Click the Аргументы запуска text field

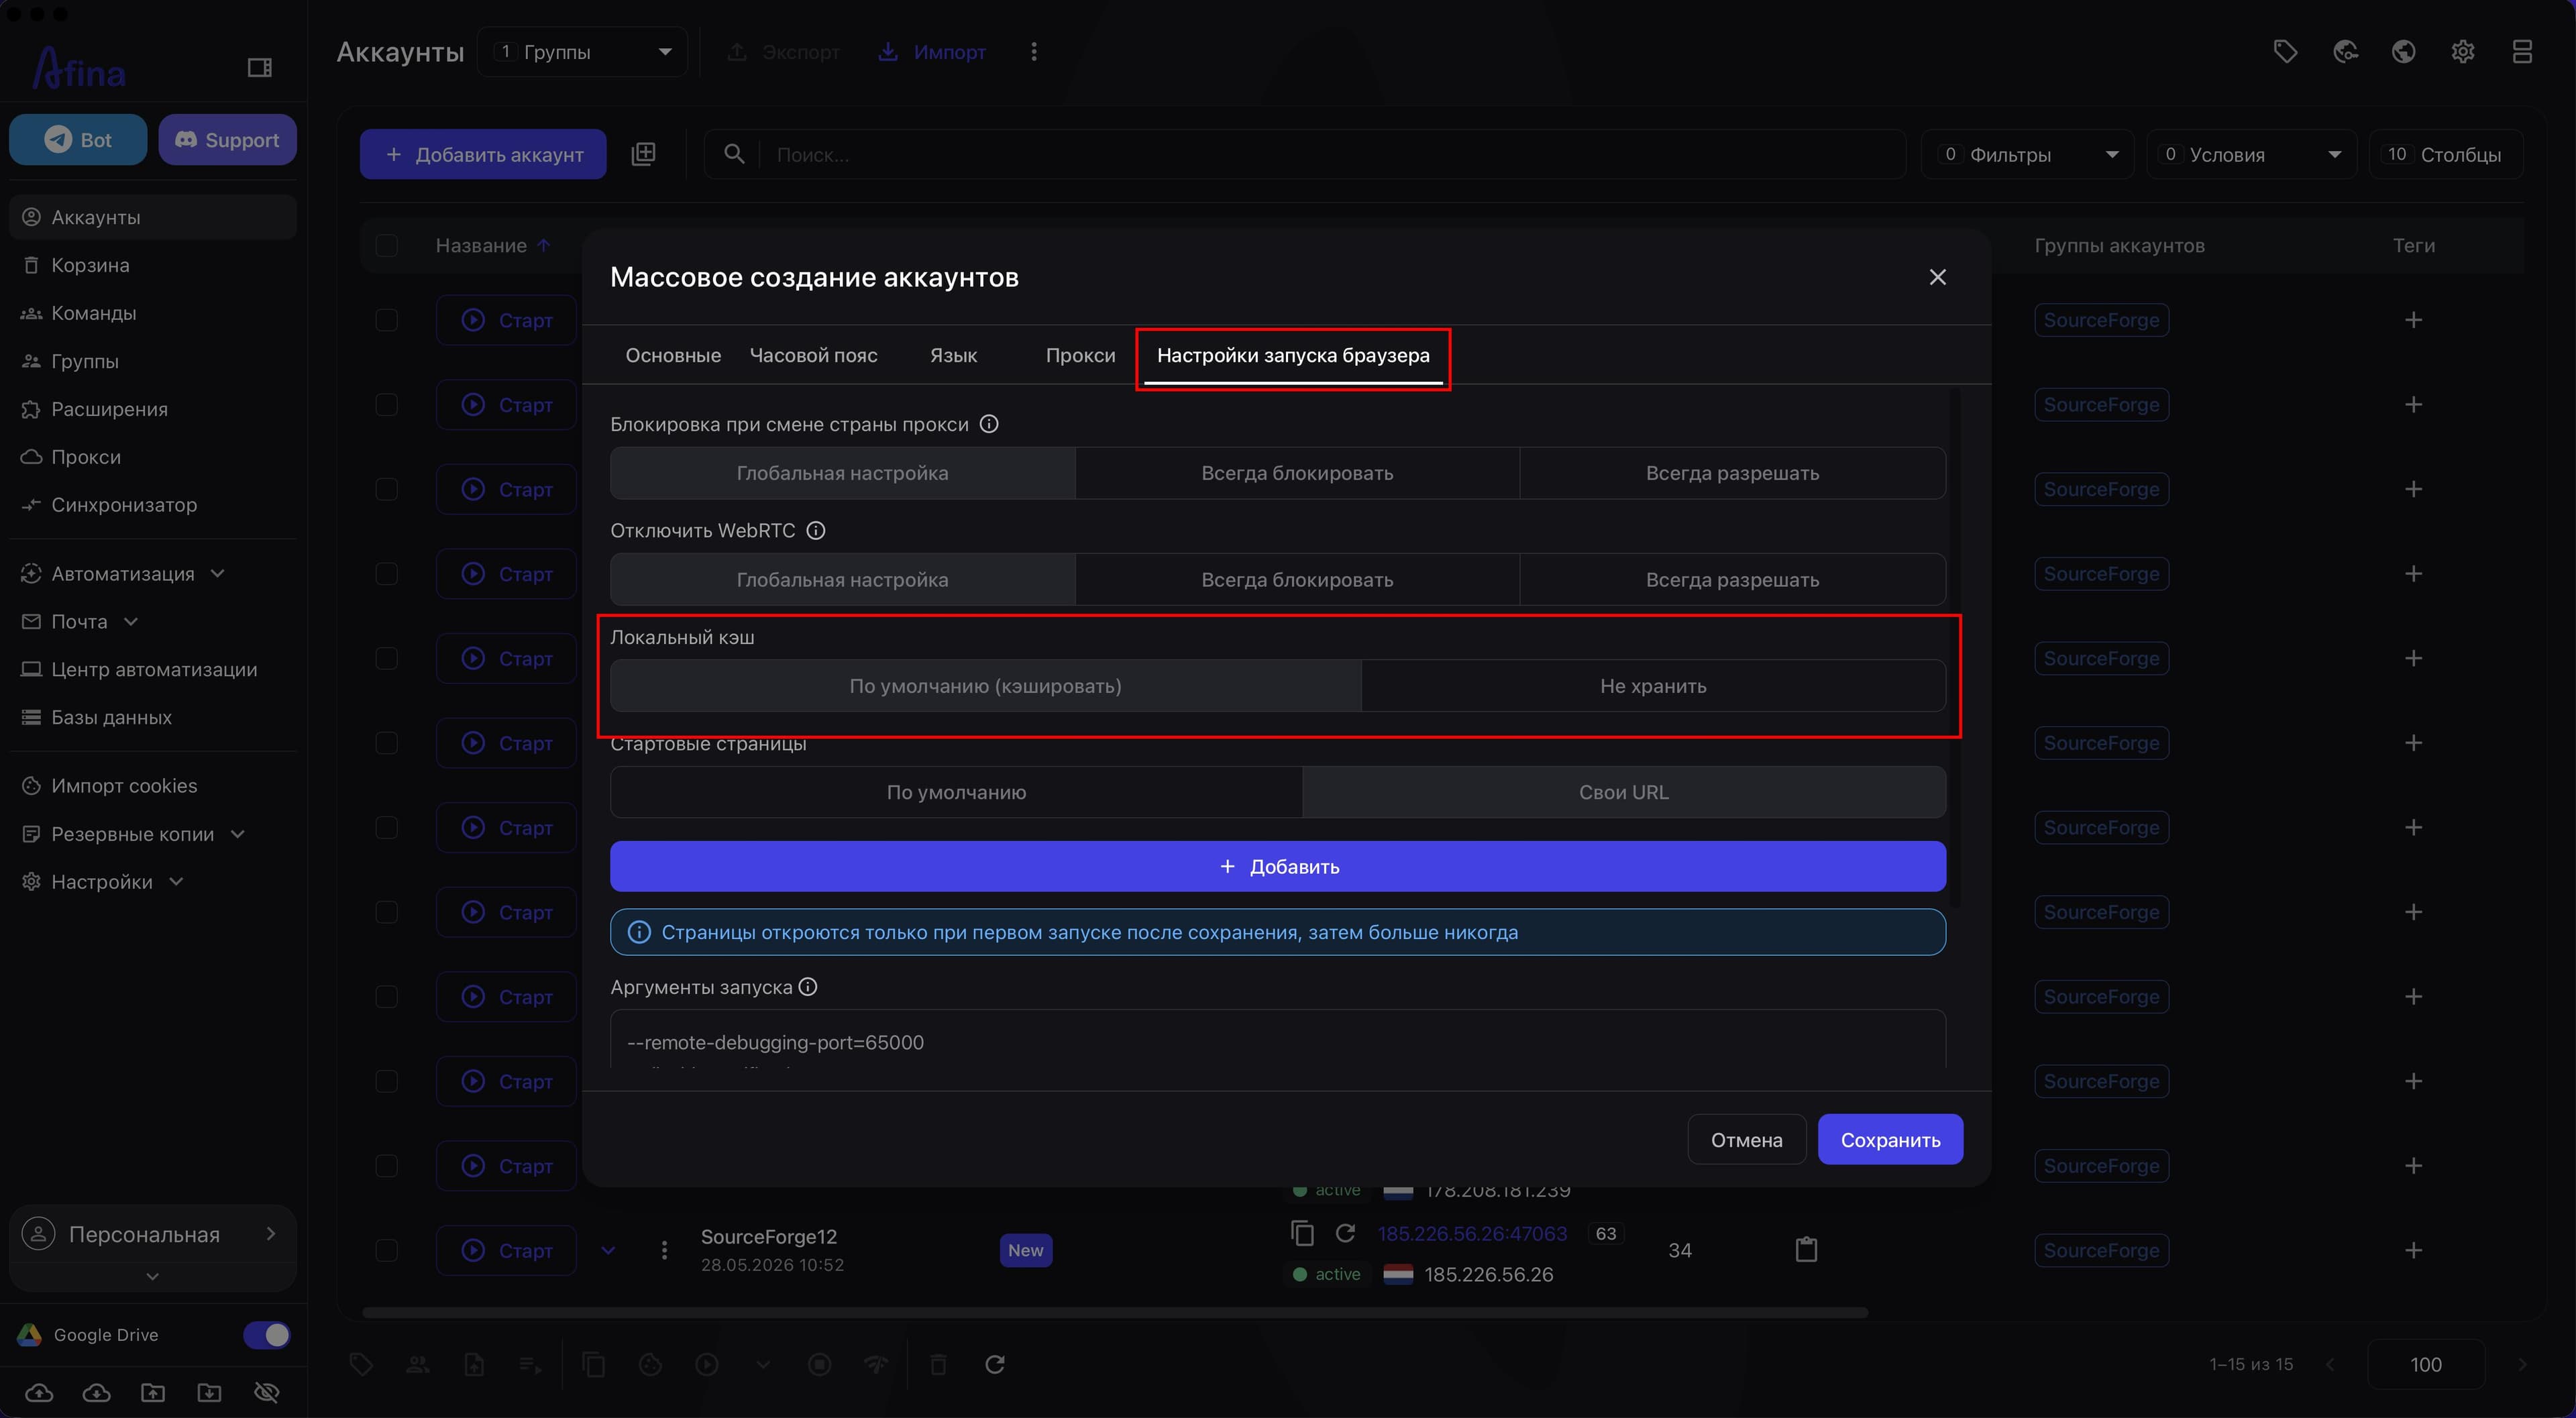pos(1278,1040)
